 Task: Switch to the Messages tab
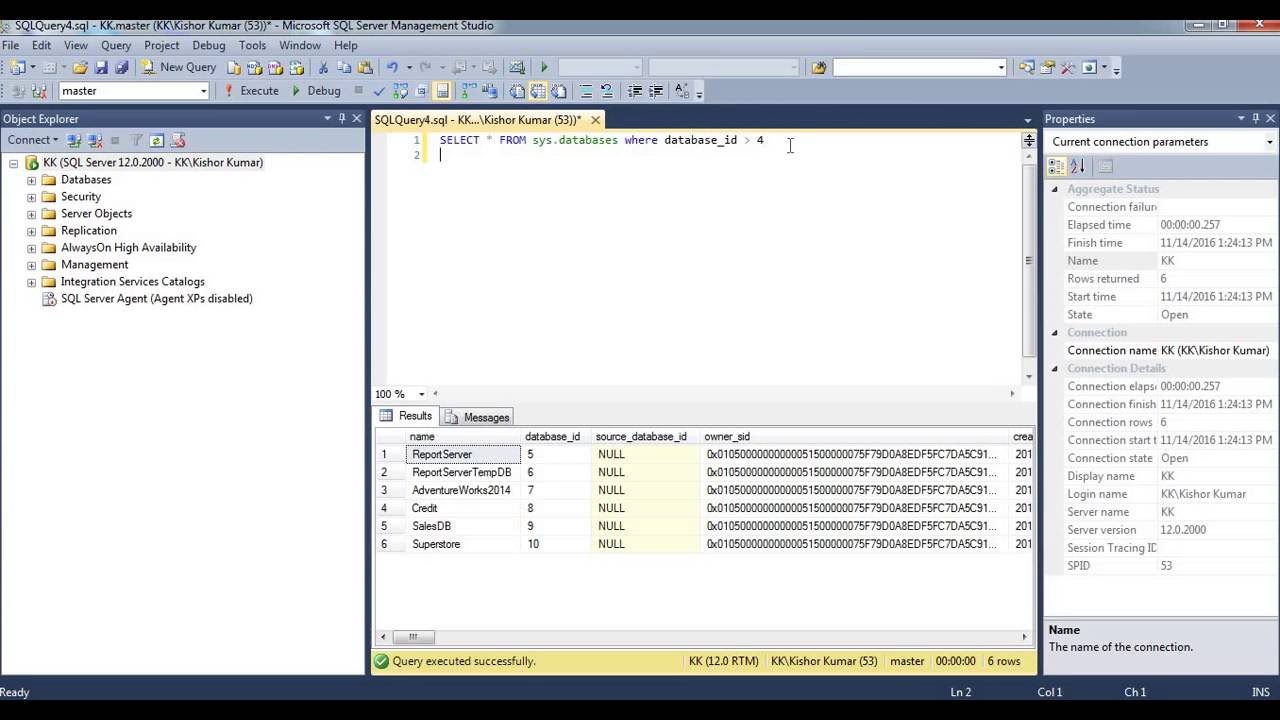click(477, 417)
